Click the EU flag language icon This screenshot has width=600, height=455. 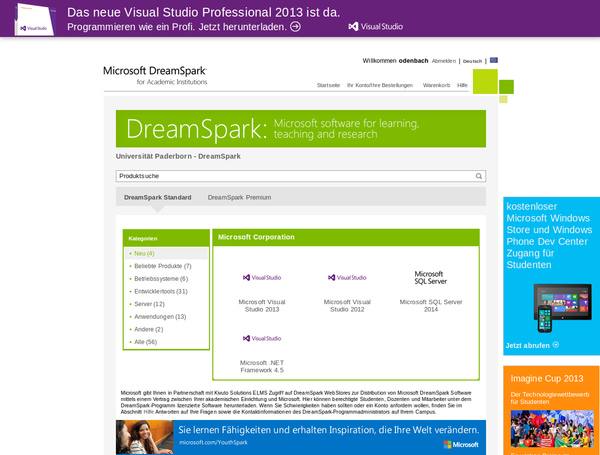pos(493,61)
